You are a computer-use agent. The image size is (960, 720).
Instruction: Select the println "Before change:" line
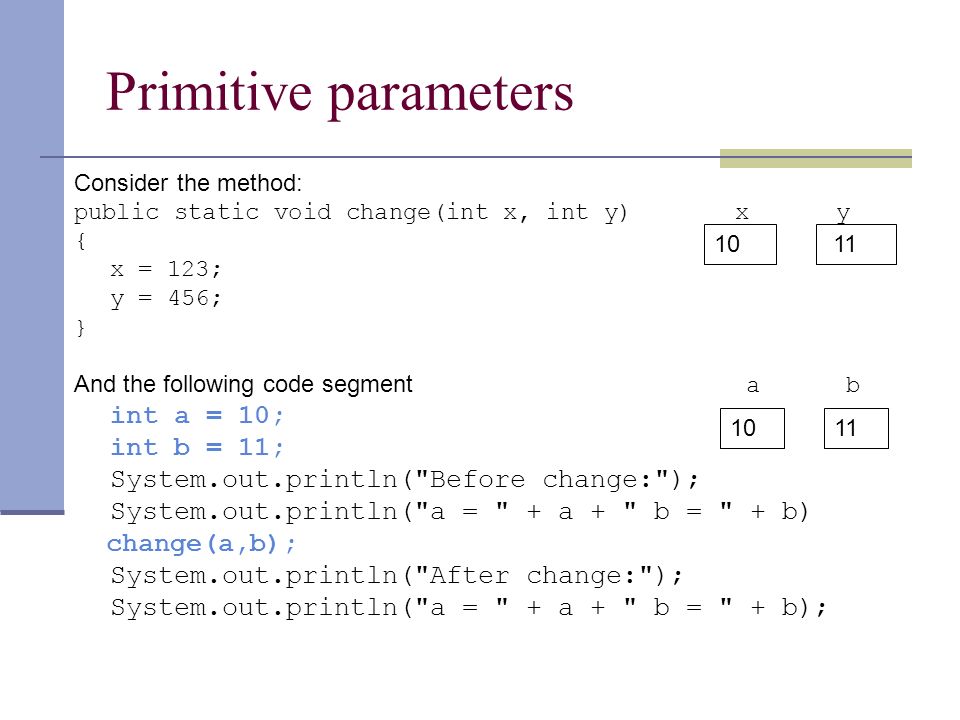(x=404, y=479)
